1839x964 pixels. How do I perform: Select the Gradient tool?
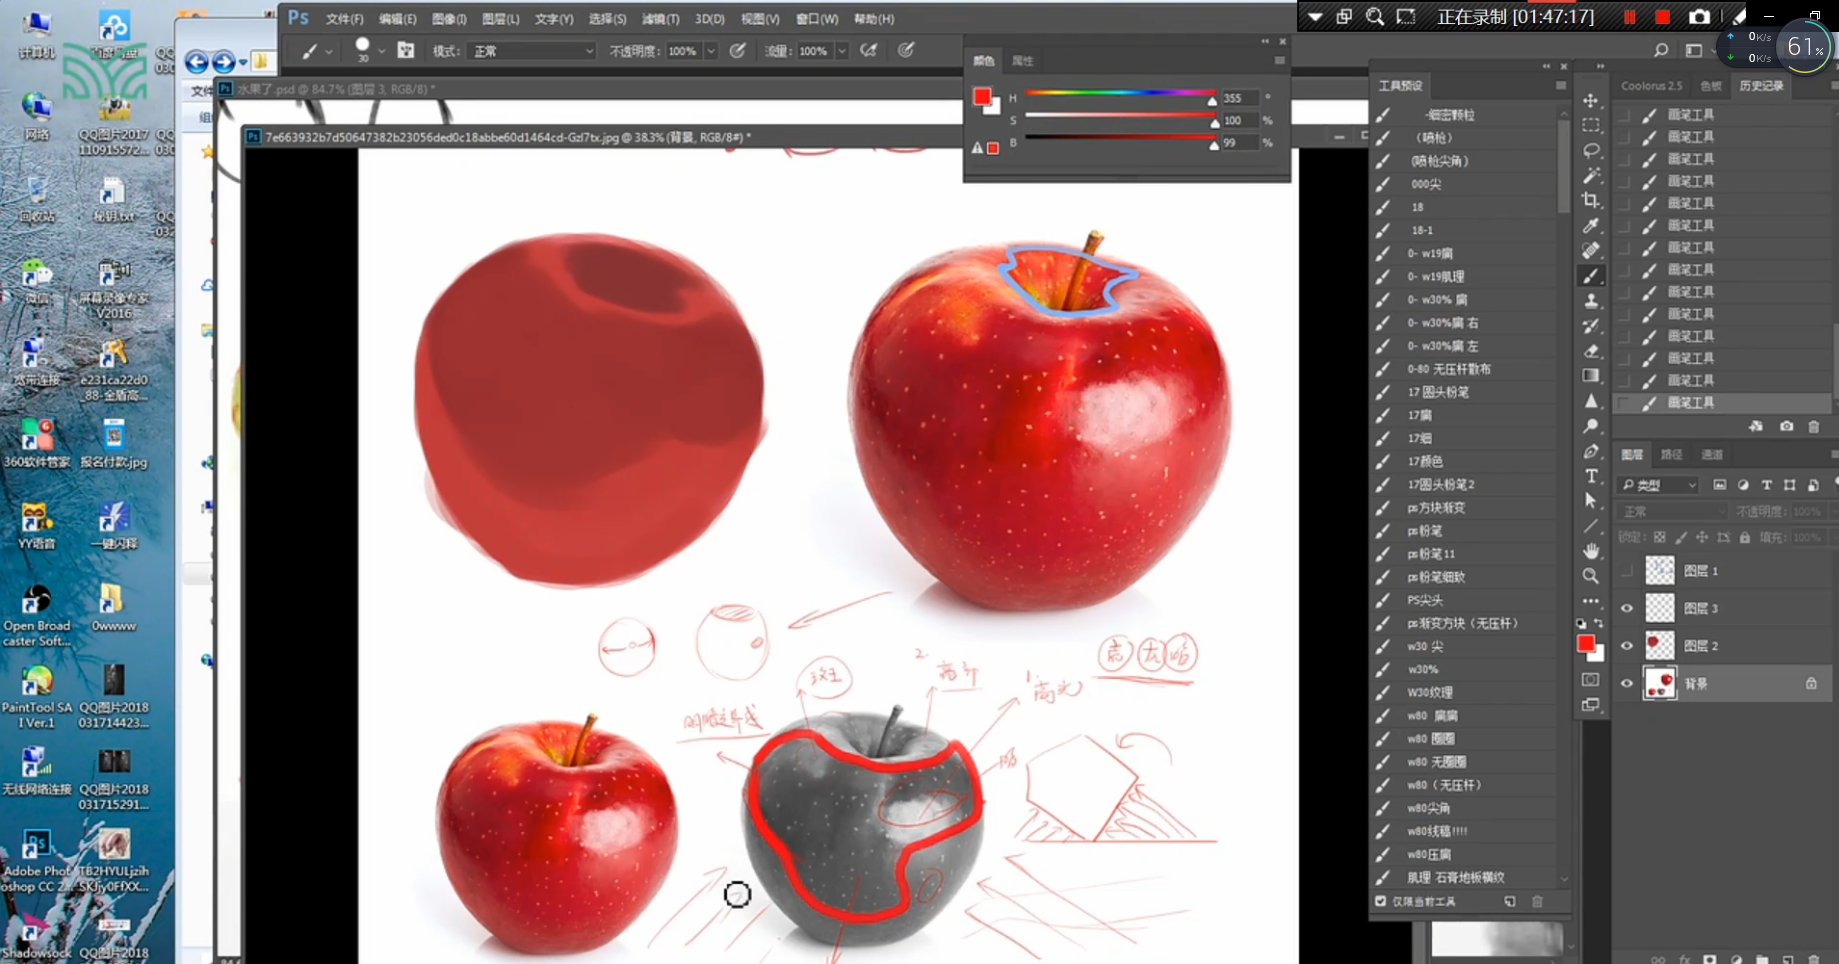point(1591,376)
